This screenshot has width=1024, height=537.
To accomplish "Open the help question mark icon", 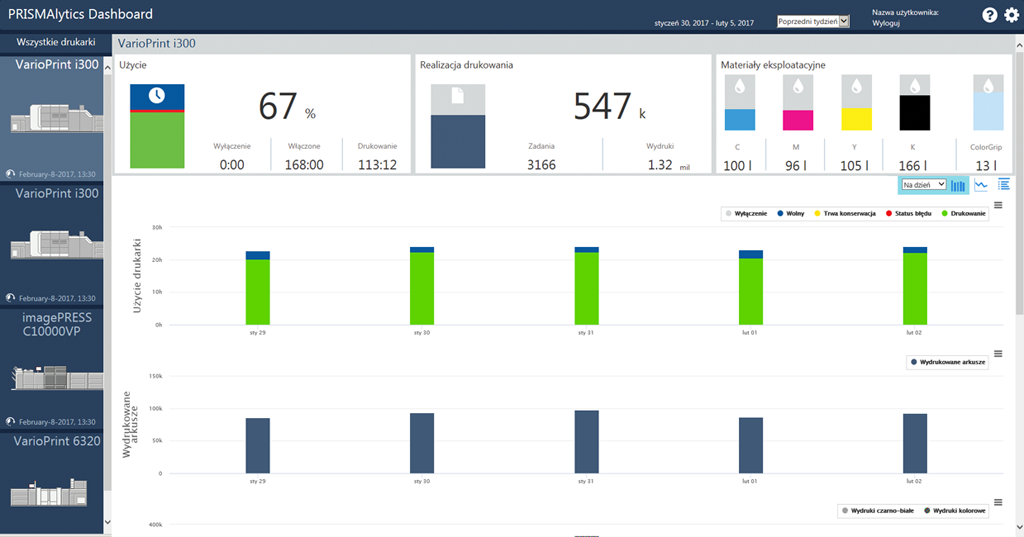I will tap(990, 15).
